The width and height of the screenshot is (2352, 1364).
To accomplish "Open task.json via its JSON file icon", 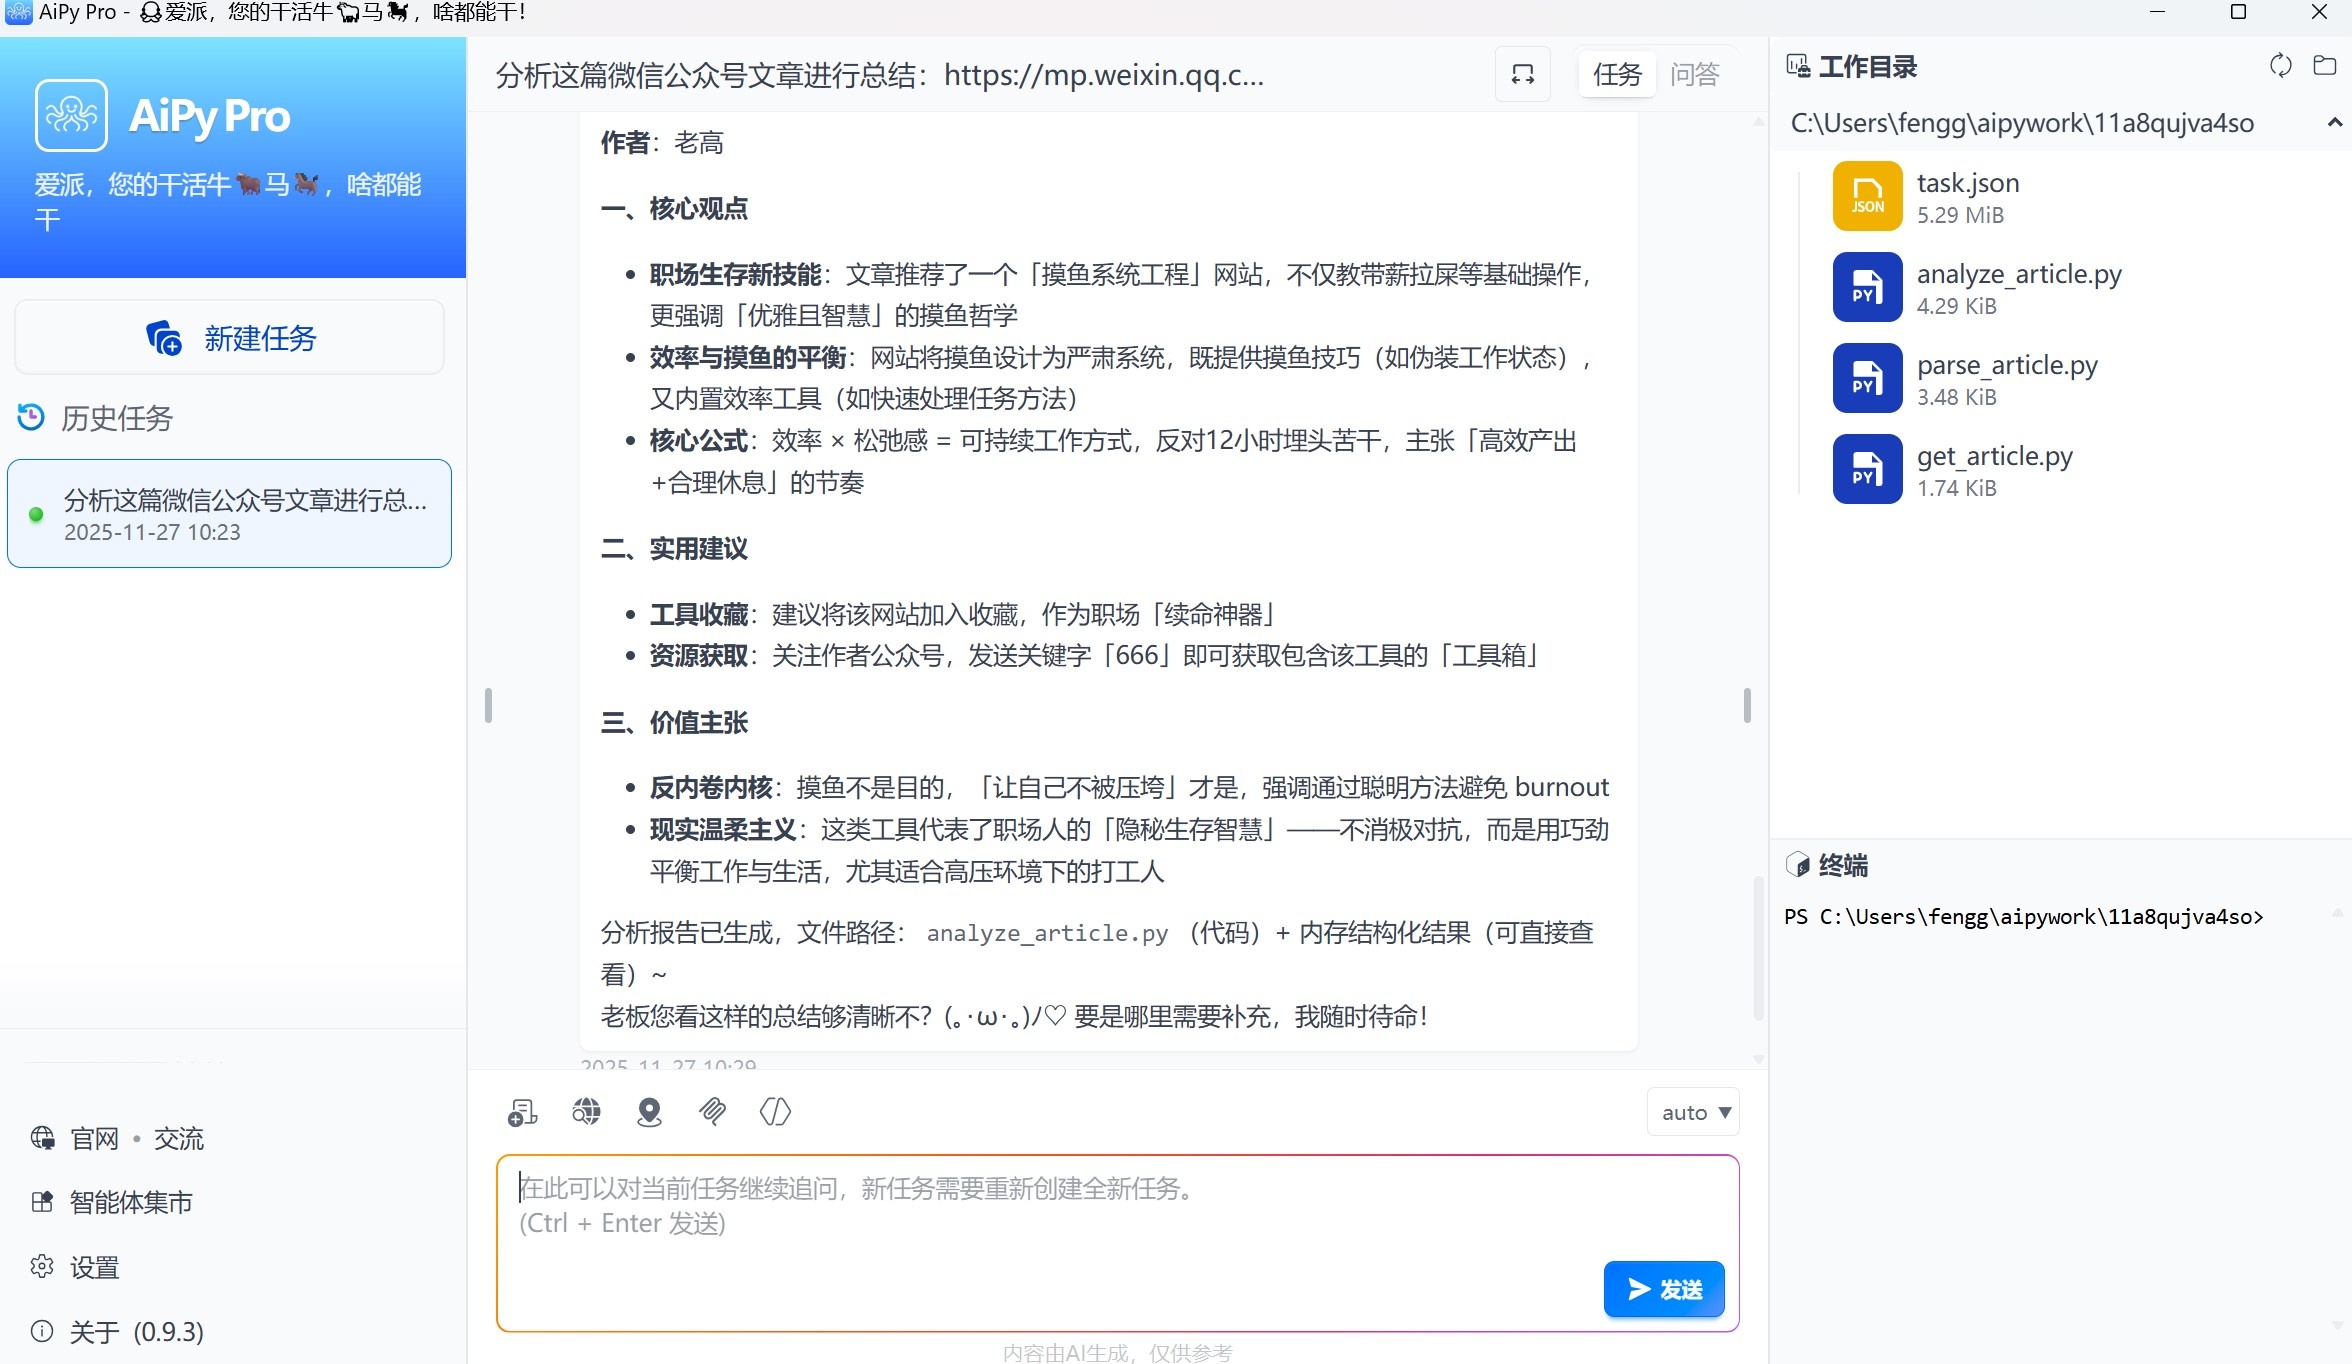I will point(1866,195).
